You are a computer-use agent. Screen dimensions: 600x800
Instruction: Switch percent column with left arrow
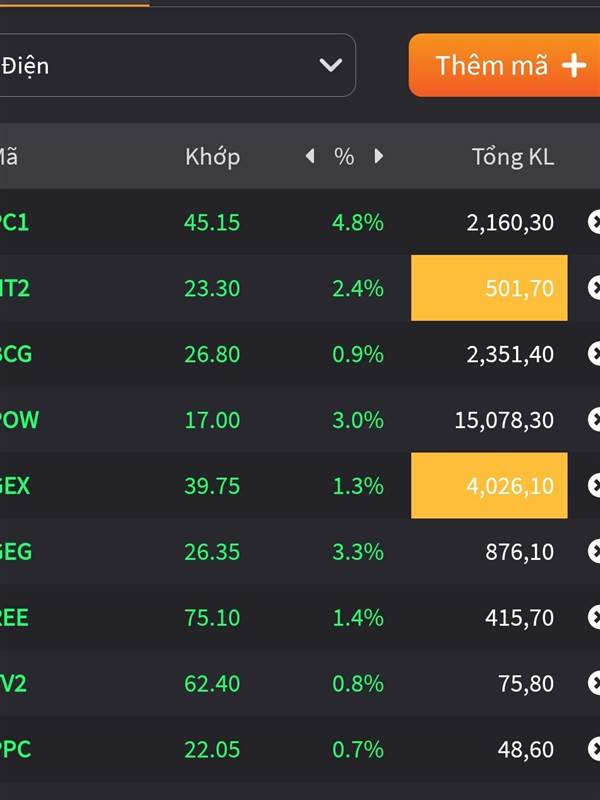point(310,156)
